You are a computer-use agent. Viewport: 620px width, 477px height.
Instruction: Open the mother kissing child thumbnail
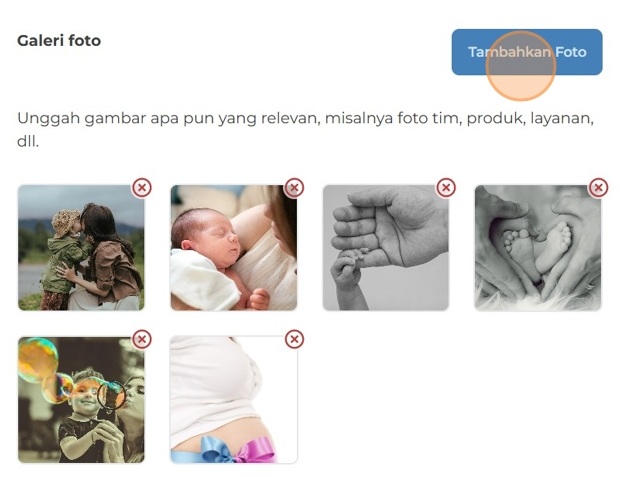(81, 248)
